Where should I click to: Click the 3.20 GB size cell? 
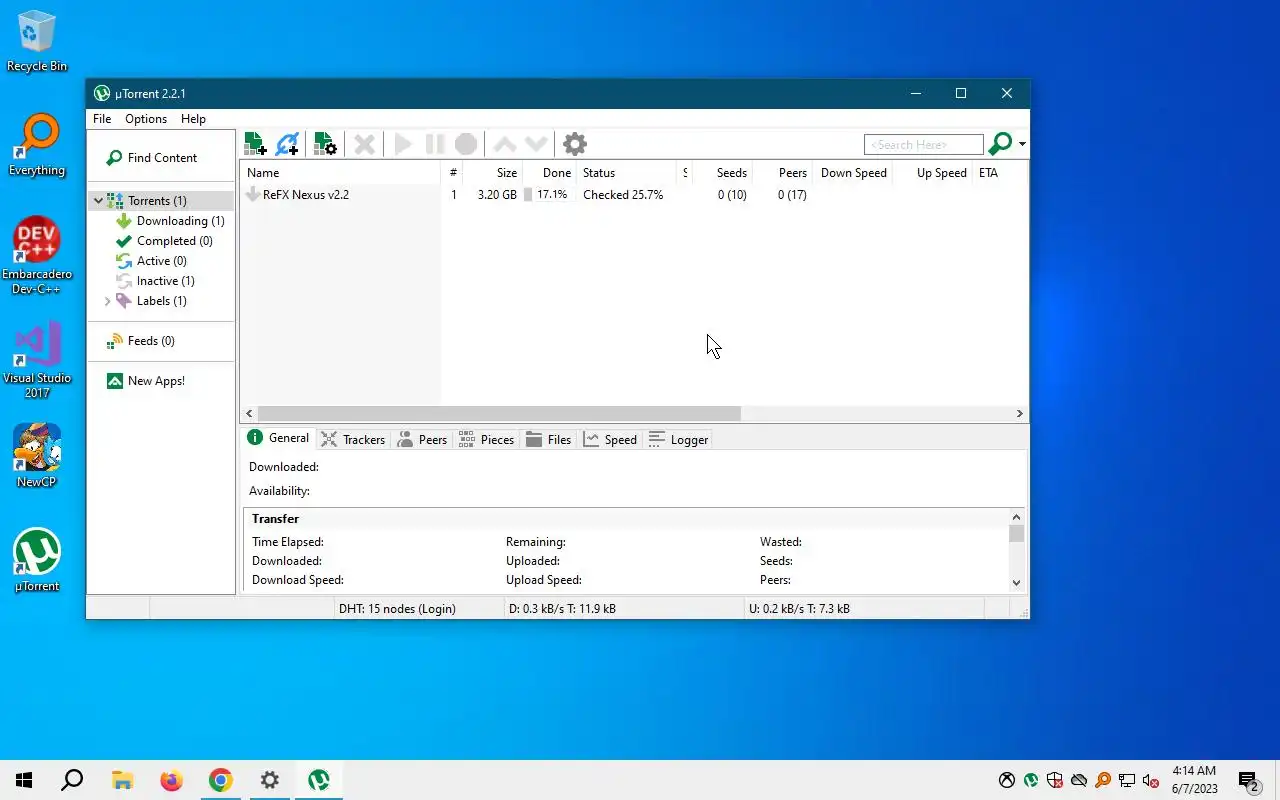tap(497, 195)
